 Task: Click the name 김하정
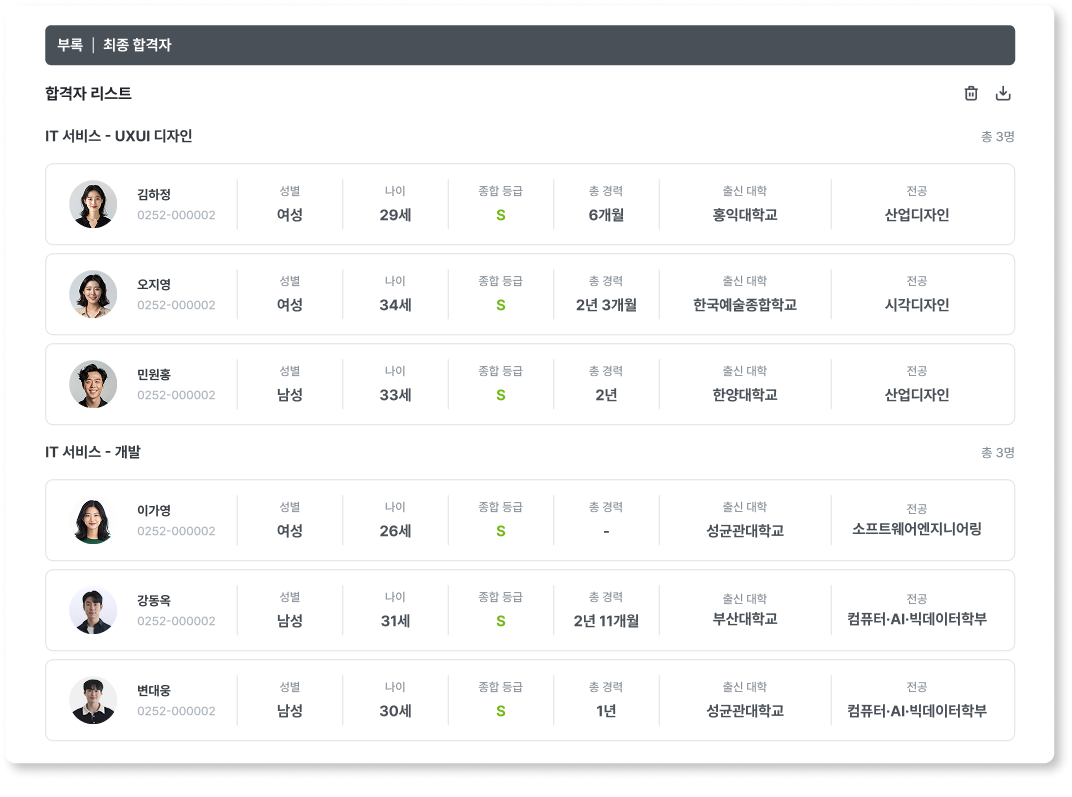[154, 195]
